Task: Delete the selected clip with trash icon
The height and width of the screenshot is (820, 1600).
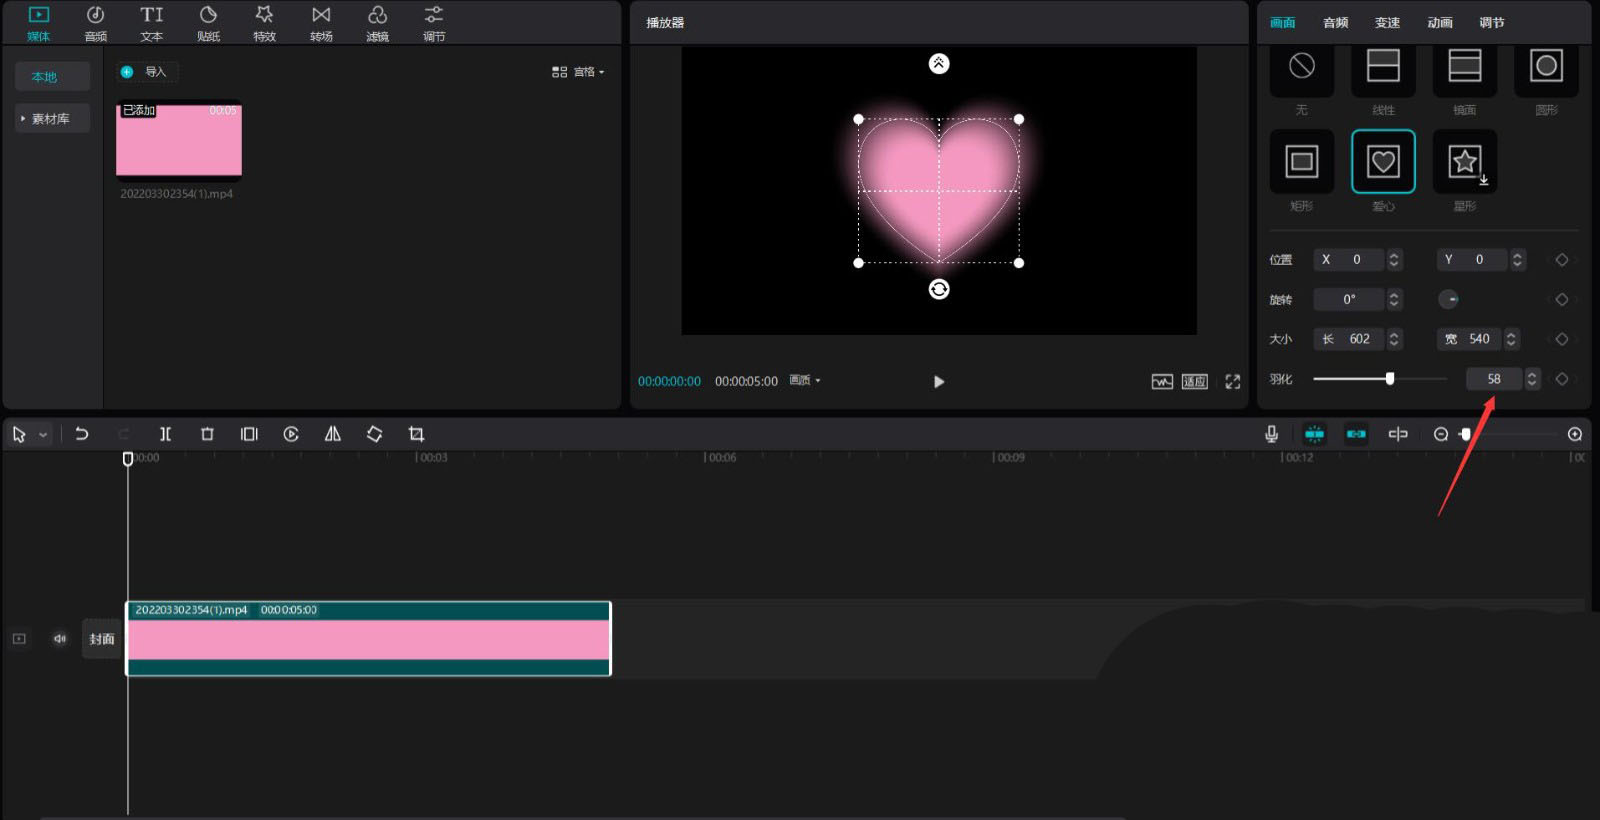Action: pyautogui.click(x=207, y=434)
